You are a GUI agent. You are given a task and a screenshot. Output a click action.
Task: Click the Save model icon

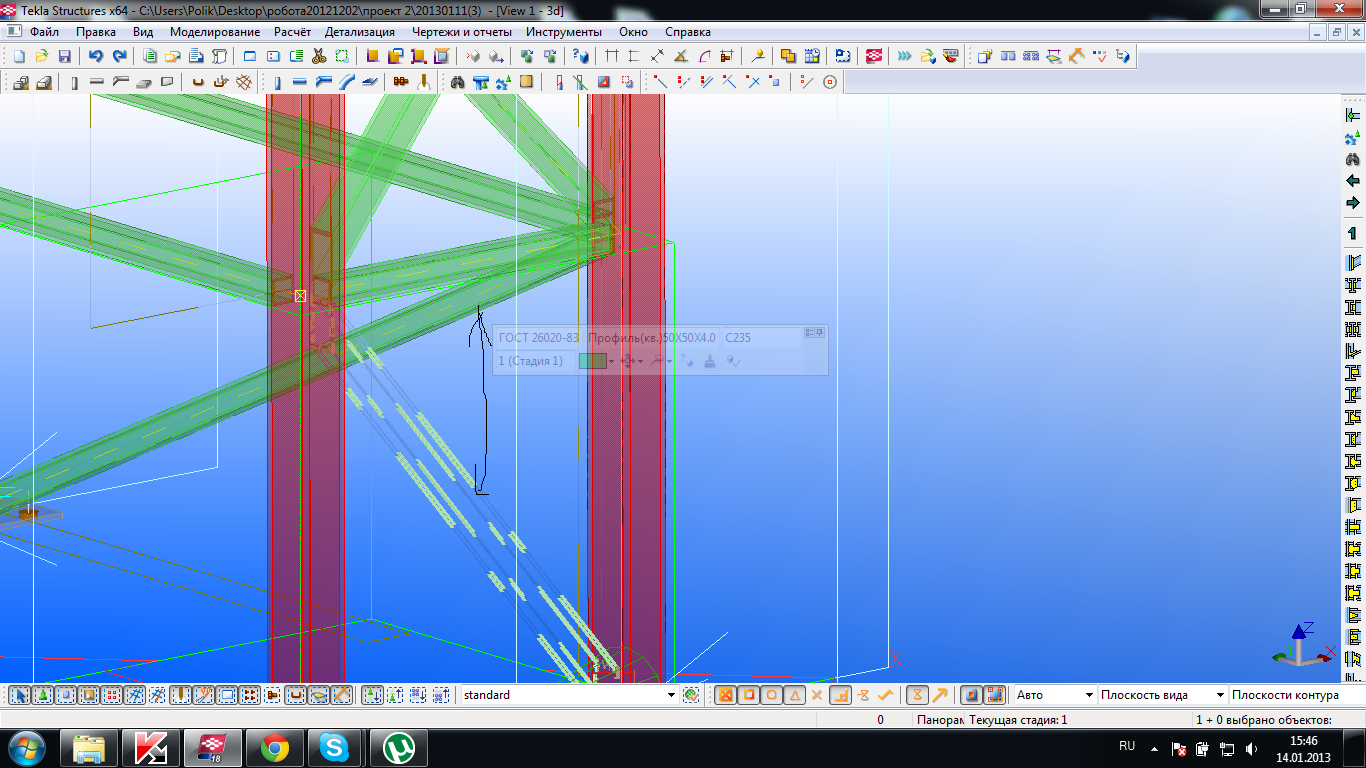coord(64,56)
